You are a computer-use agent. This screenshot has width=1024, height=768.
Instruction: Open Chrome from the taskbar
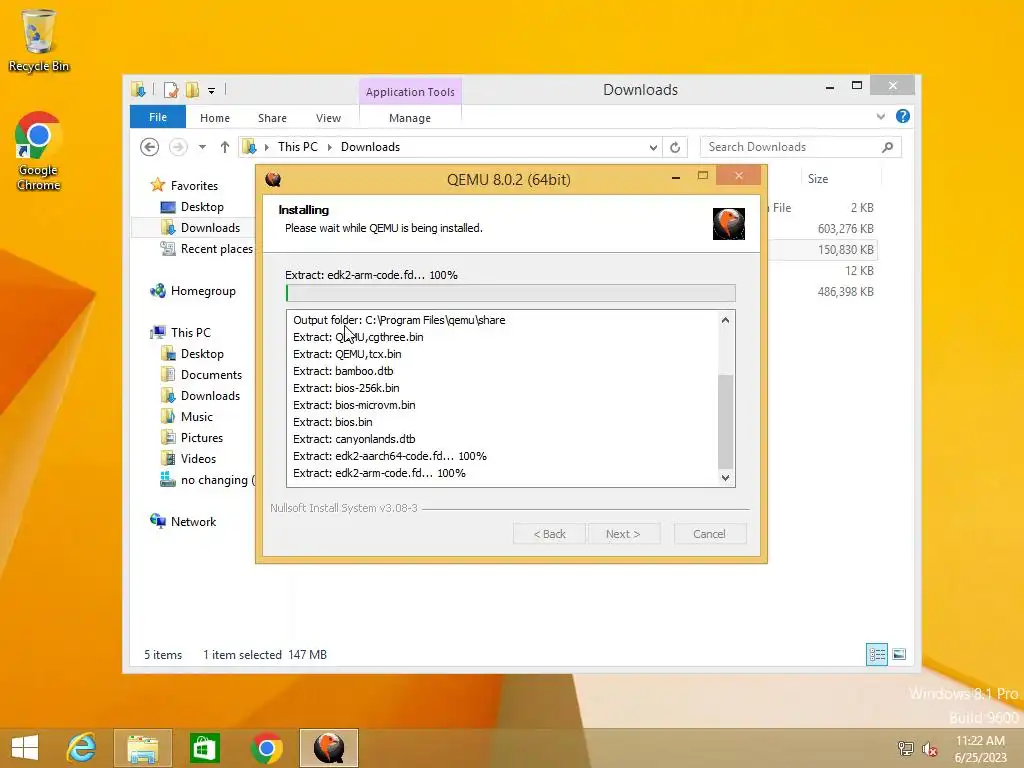coord(266,748)
